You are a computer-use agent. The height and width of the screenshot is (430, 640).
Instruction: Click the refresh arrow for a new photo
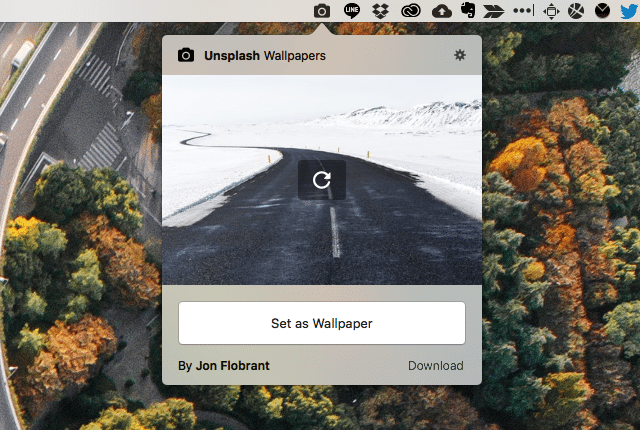click(x=322, y=180)
